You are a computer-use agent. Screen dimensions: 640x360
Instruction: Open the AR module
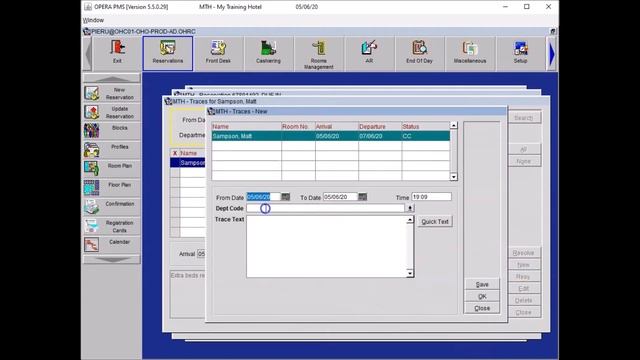(369, 53)
